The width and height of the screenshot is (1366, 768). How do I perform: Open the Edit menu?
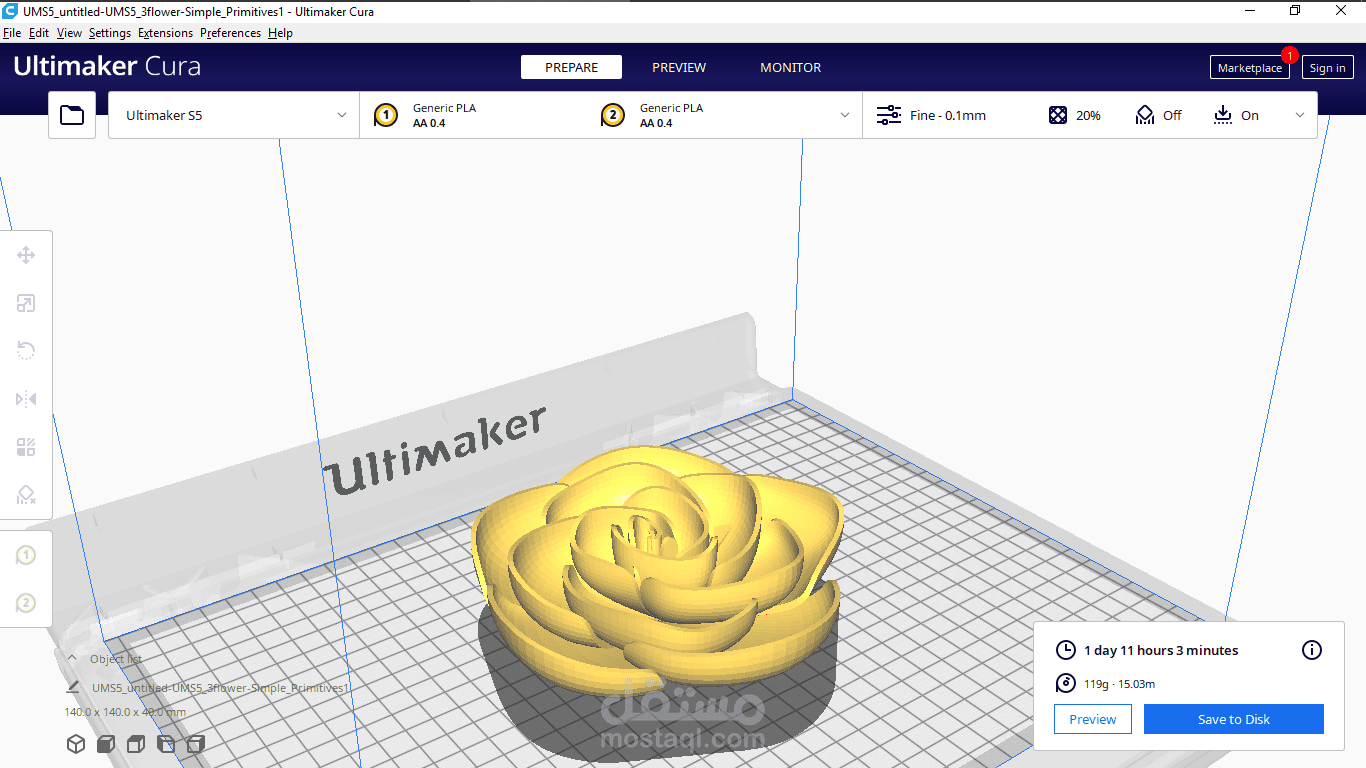tap(39, 33)
